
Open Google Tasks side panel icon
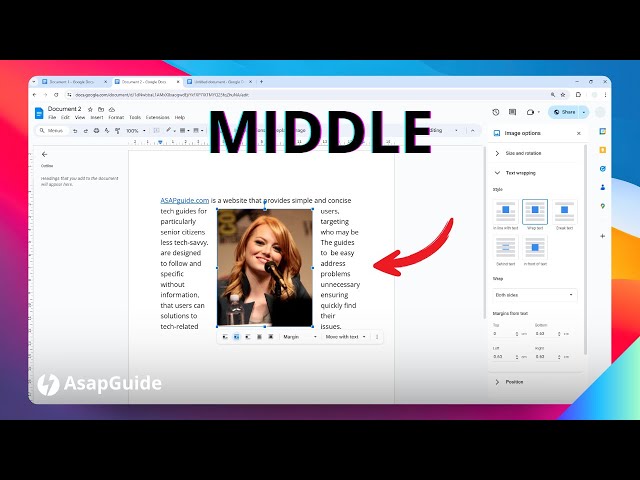[x=602, y=169]
